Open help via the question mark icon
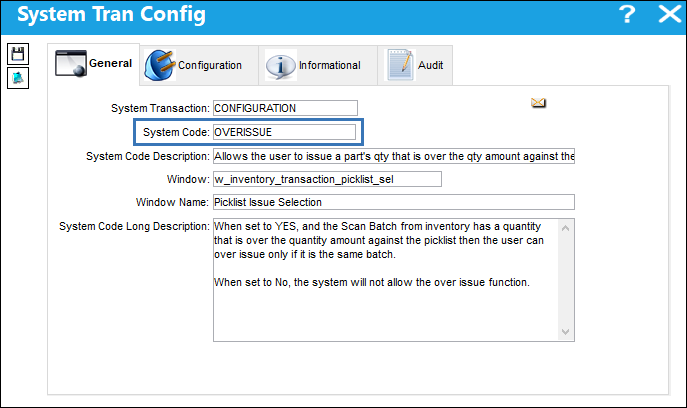 (627, 14)
